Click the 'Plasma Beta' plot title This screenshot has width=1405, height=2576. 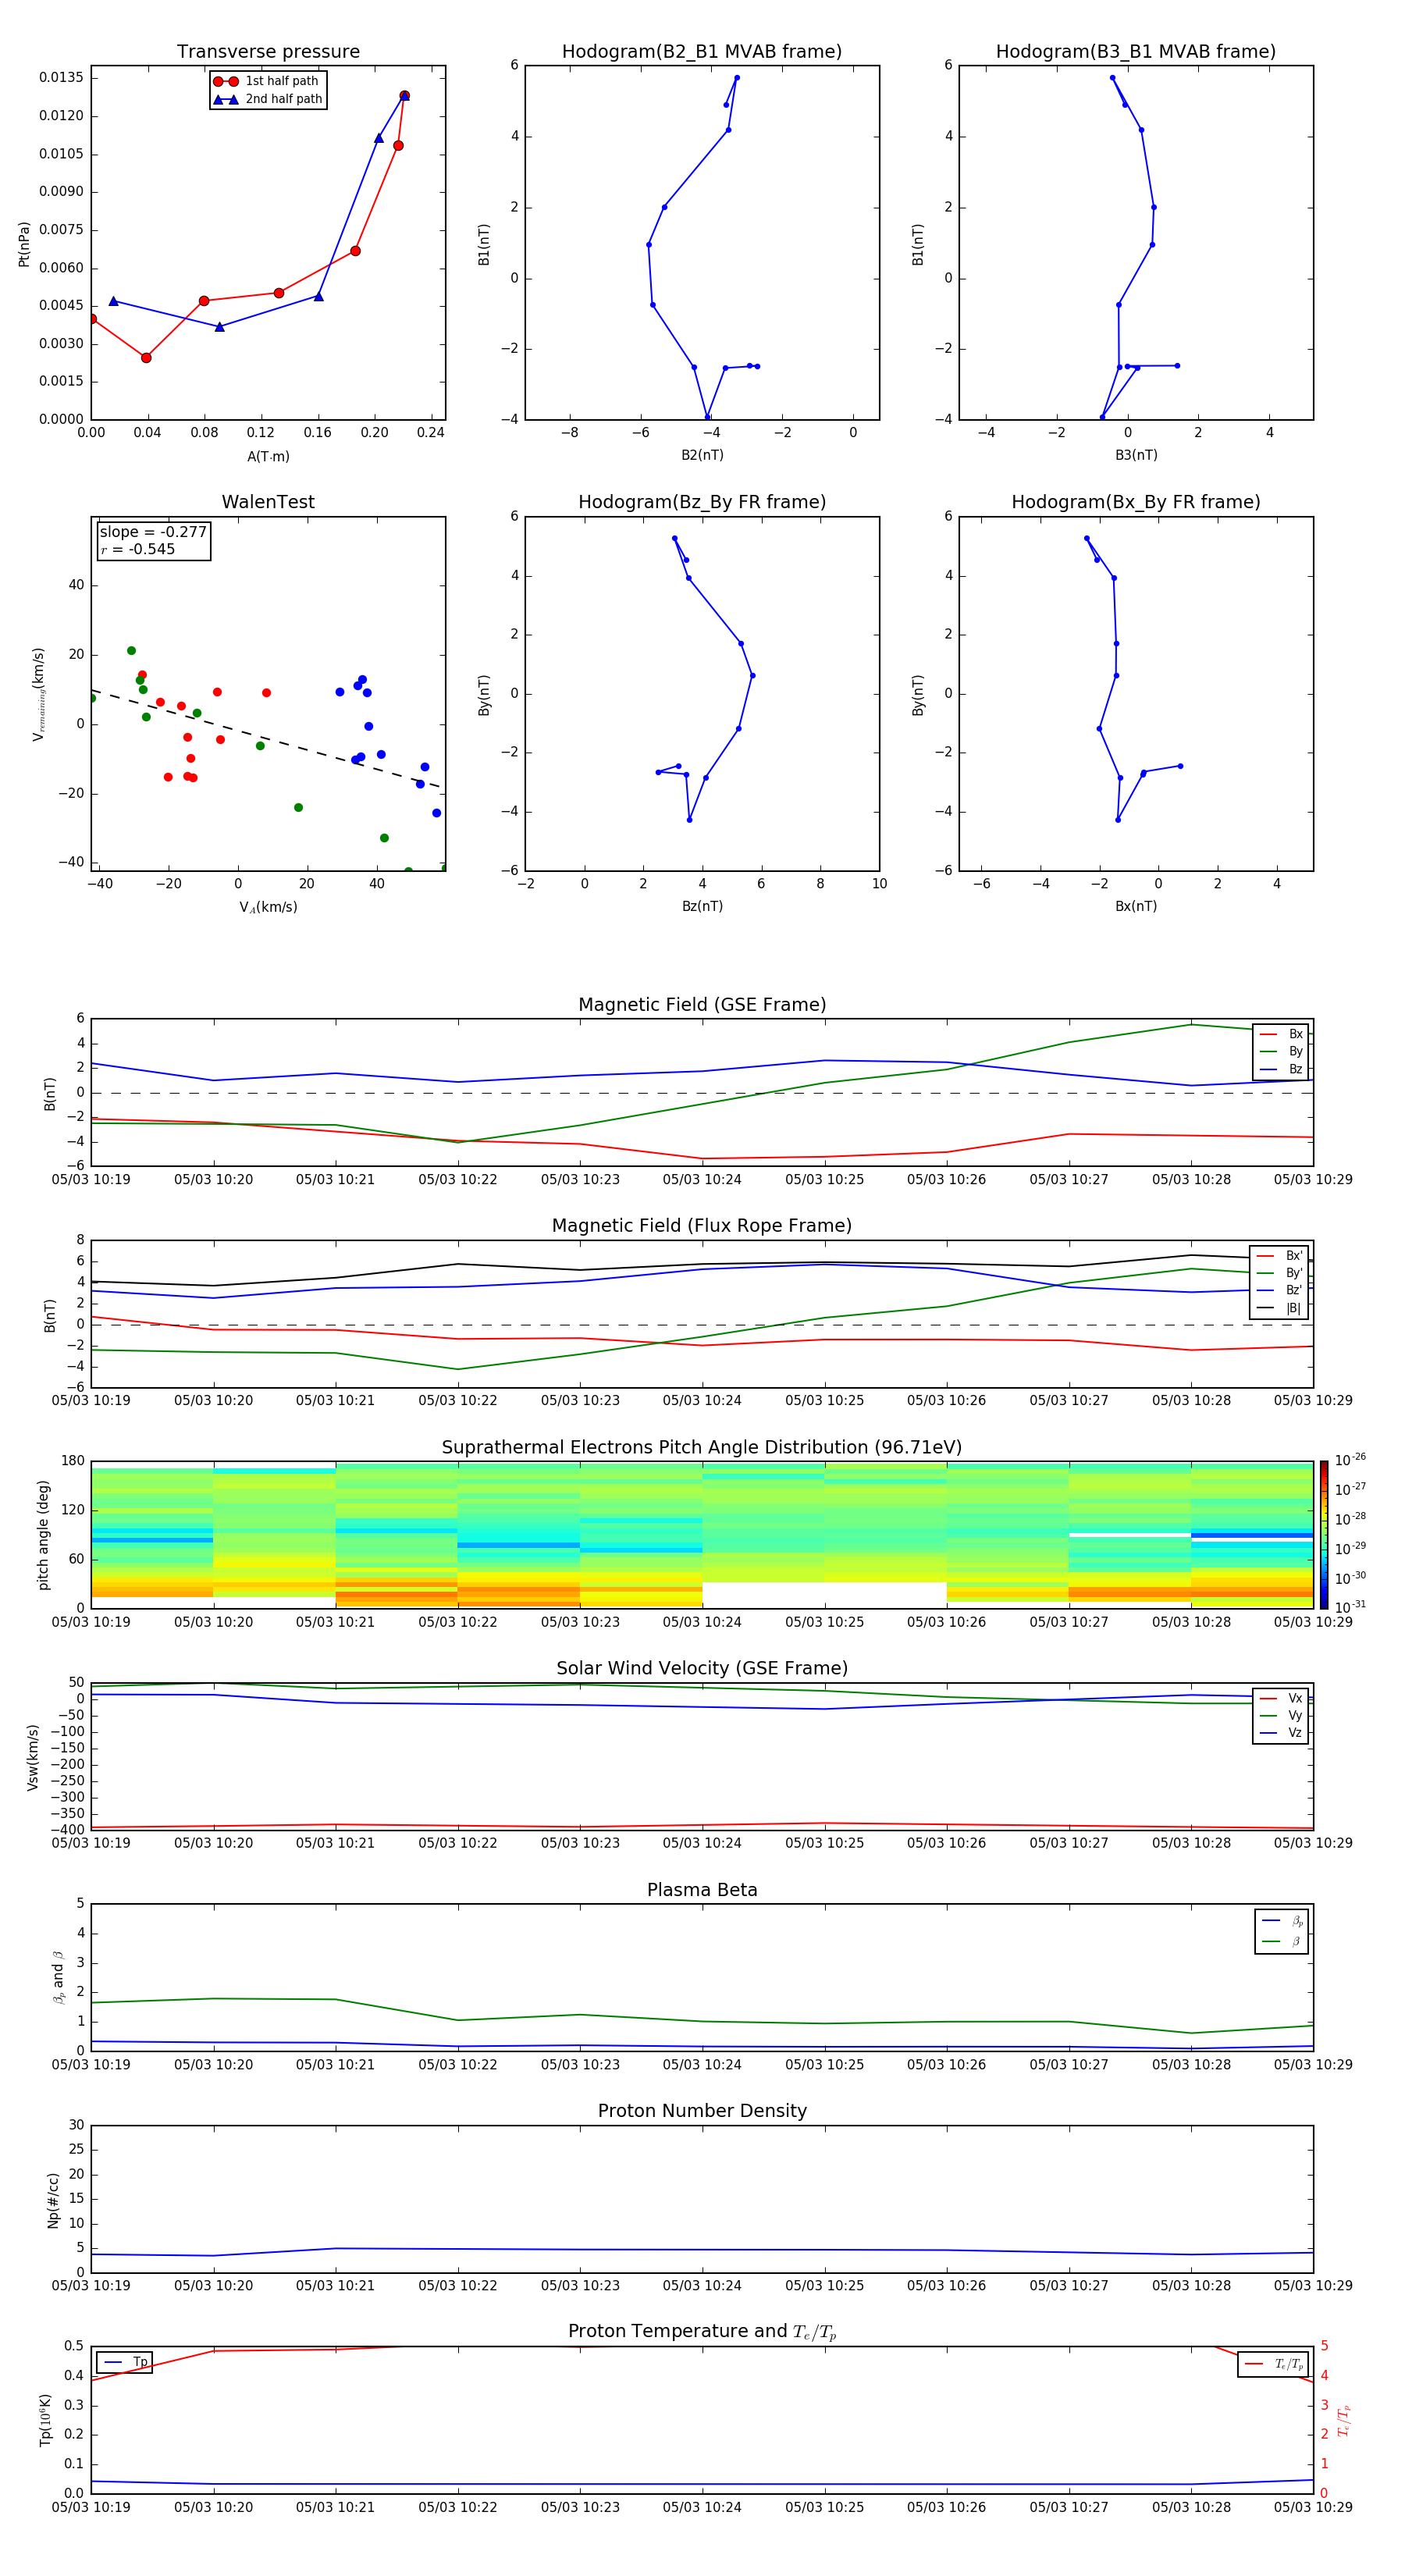point(702,1891)
